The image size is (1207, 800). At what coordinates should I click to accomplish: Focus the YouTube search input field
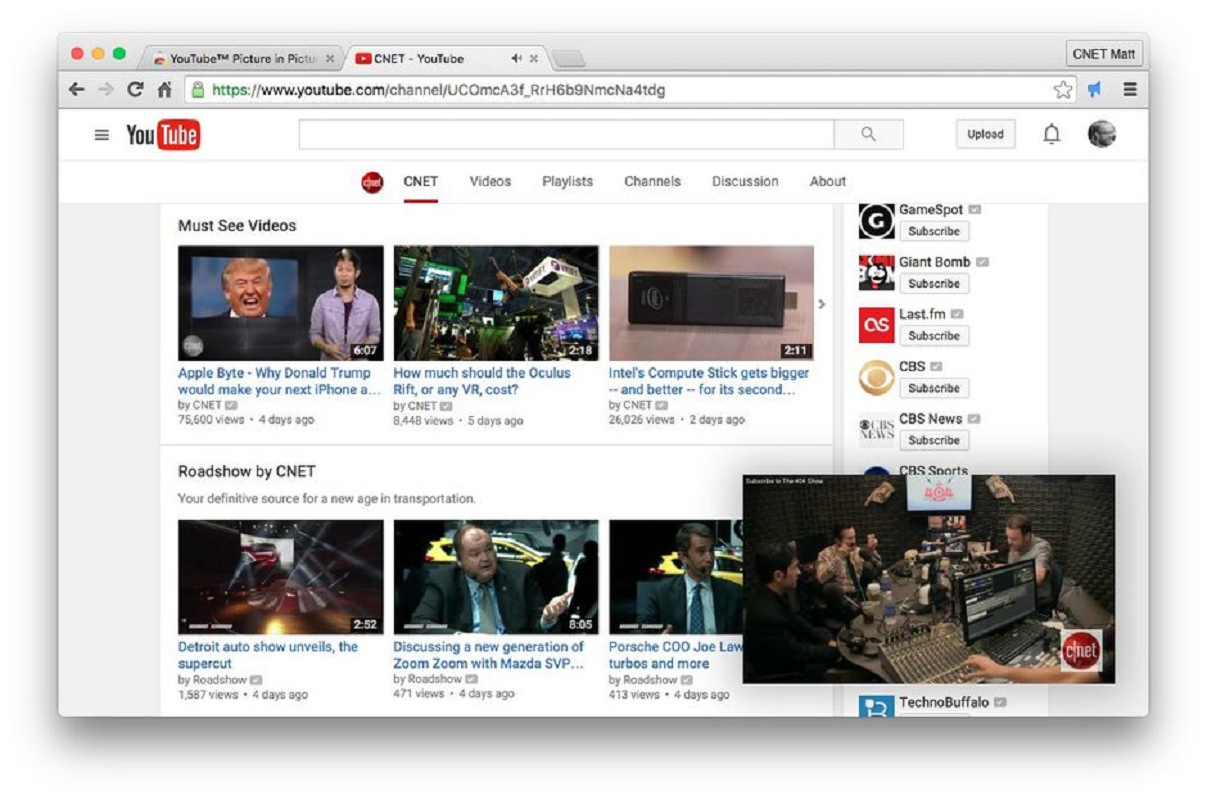566,134
